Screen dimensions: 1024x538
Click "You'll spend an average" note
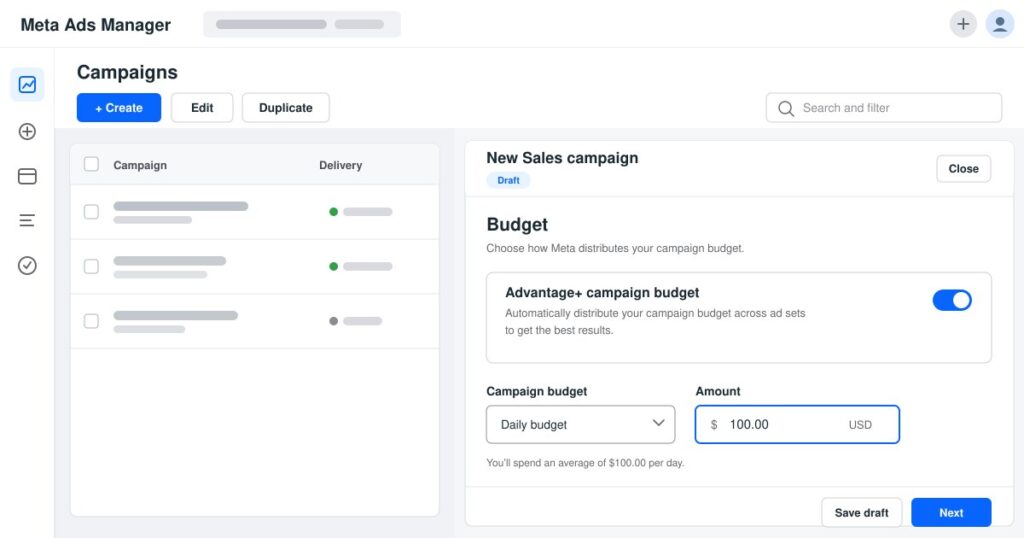tap(585, 463)
